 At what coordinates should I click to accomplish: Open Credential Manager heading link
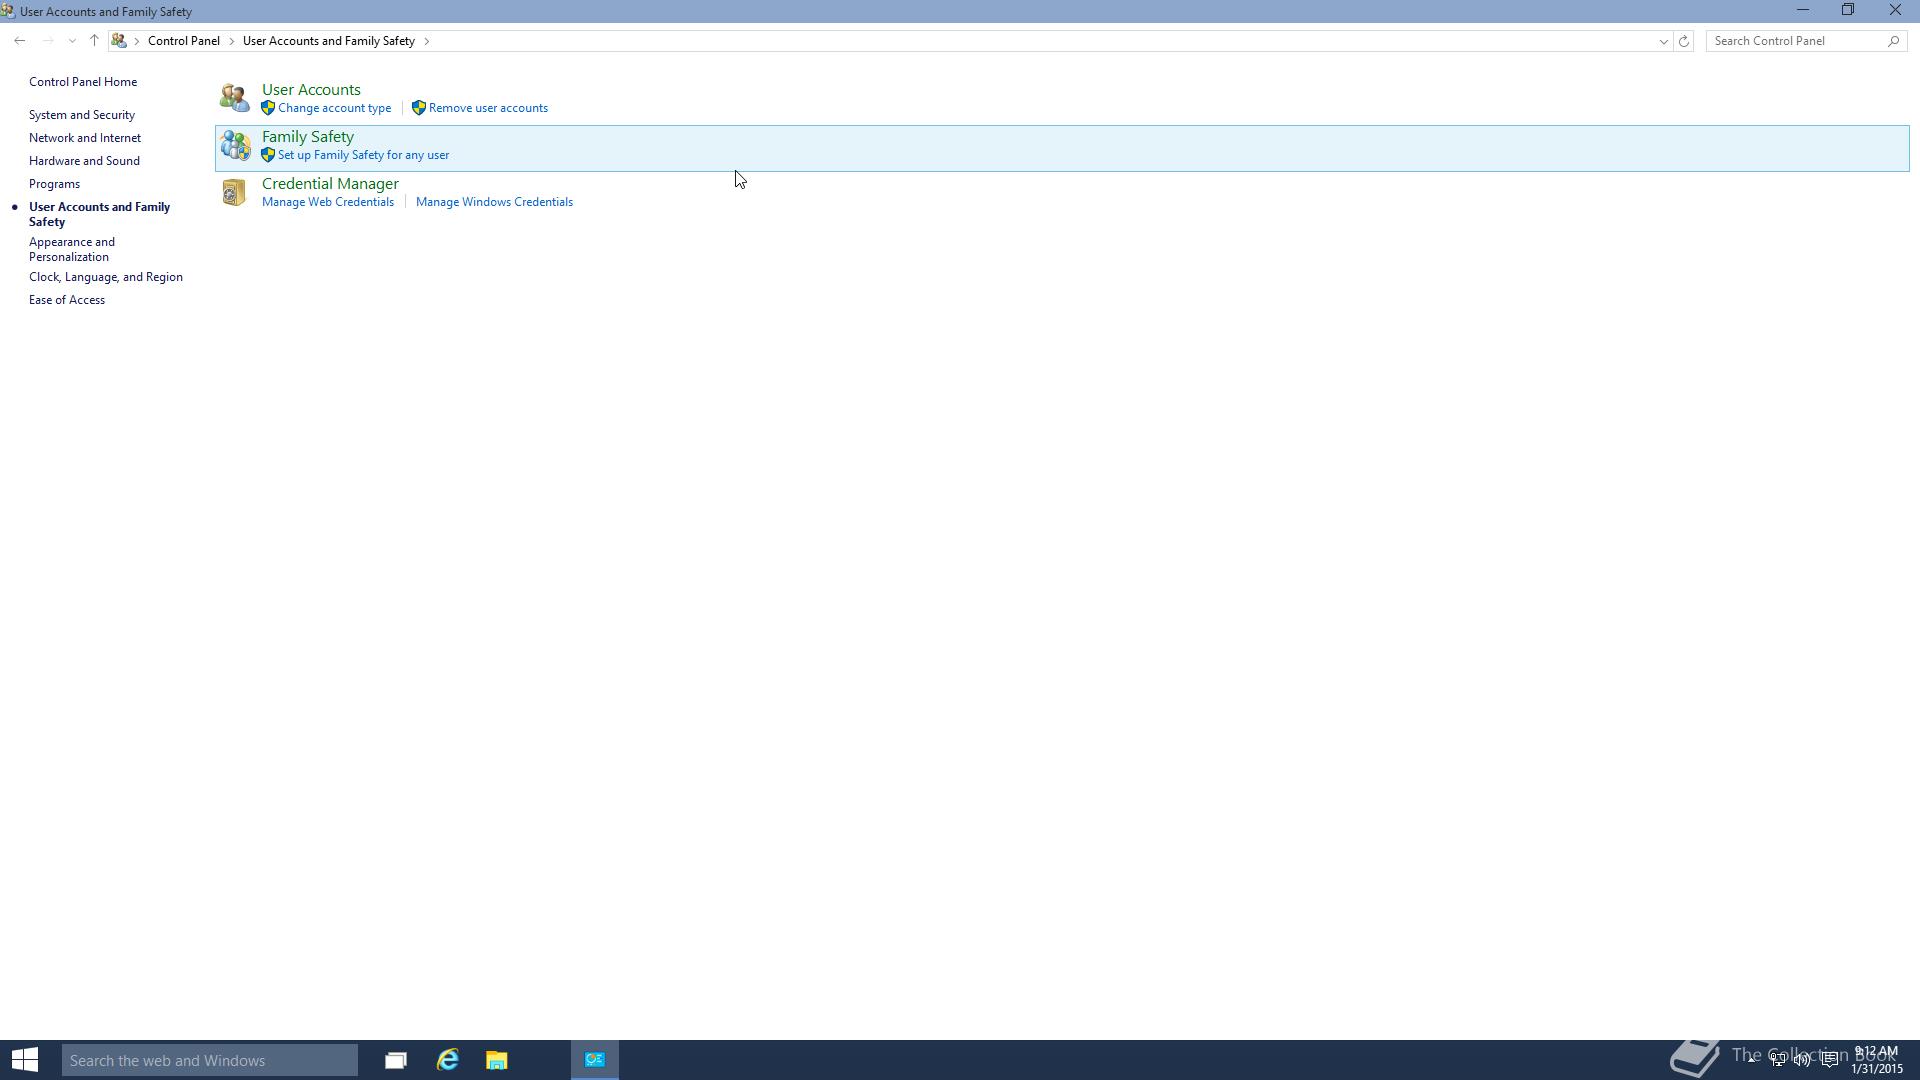(330, 184)
